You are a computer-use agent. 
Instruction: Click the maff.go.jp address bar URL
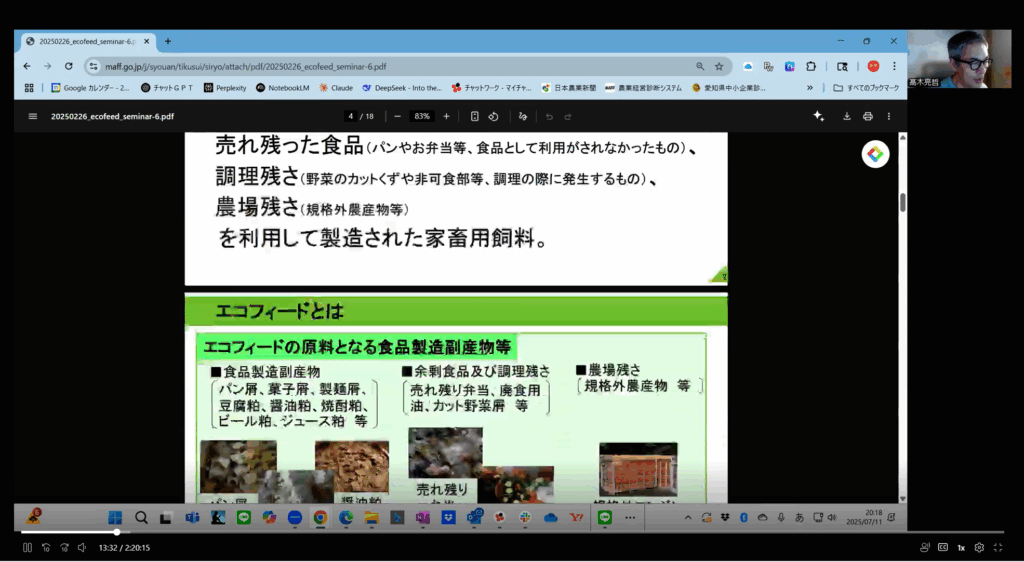click(246, 67)
